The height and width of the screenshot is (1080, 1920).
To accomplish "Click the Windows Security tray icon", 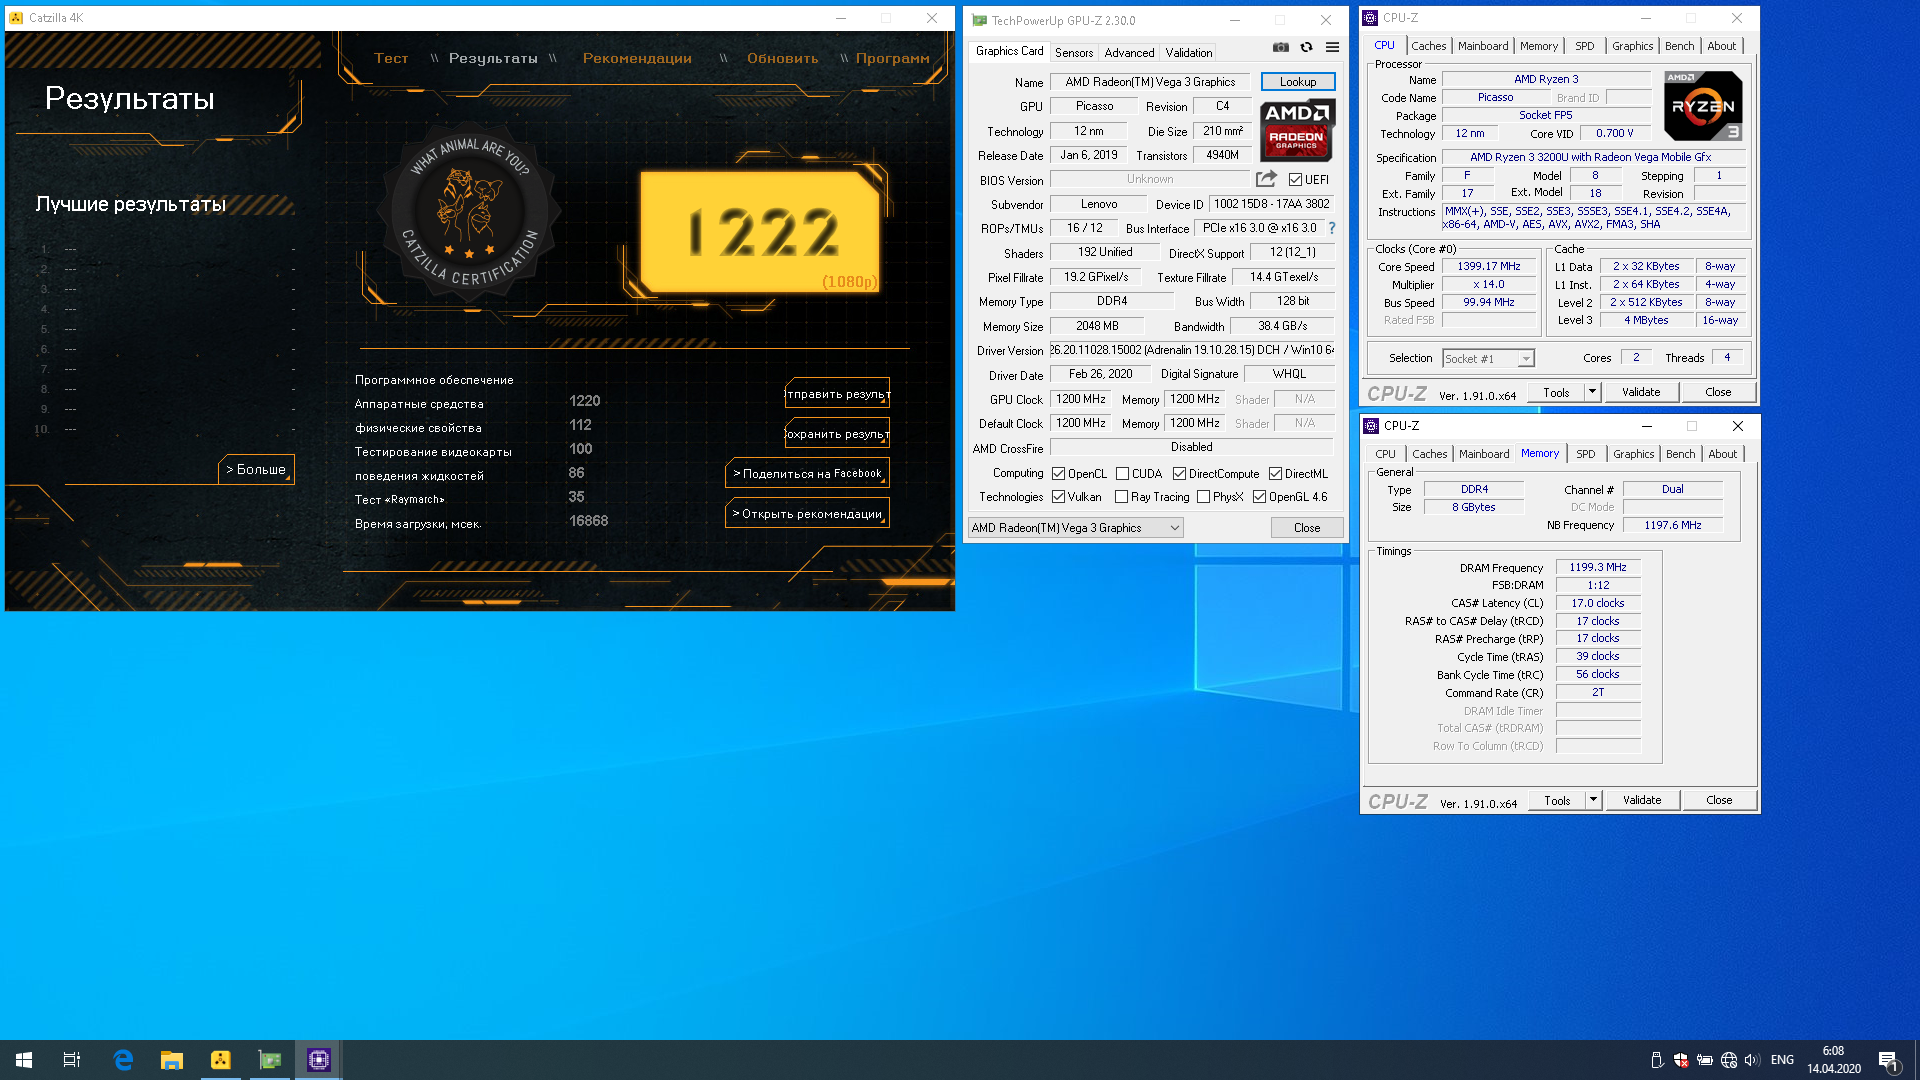I will [x=1681, y=1060].
